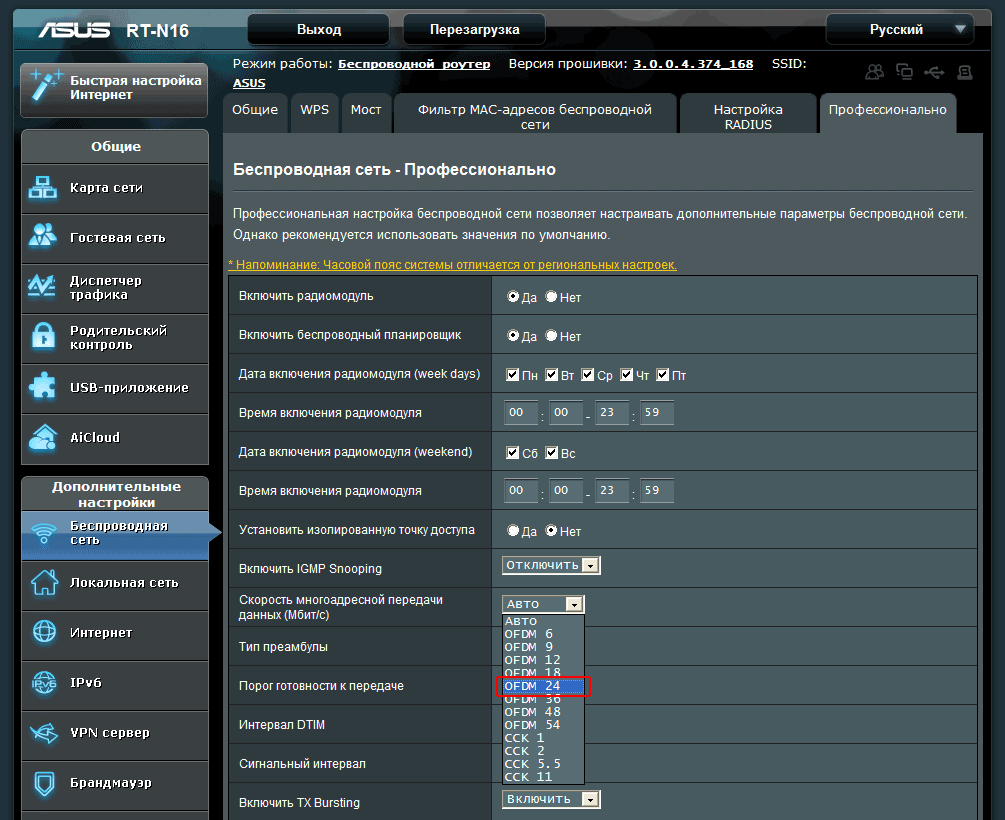Viewport: 1005px width, 820px height.
Task: Click the LAN house icon
Action: (x=44, y=582)
